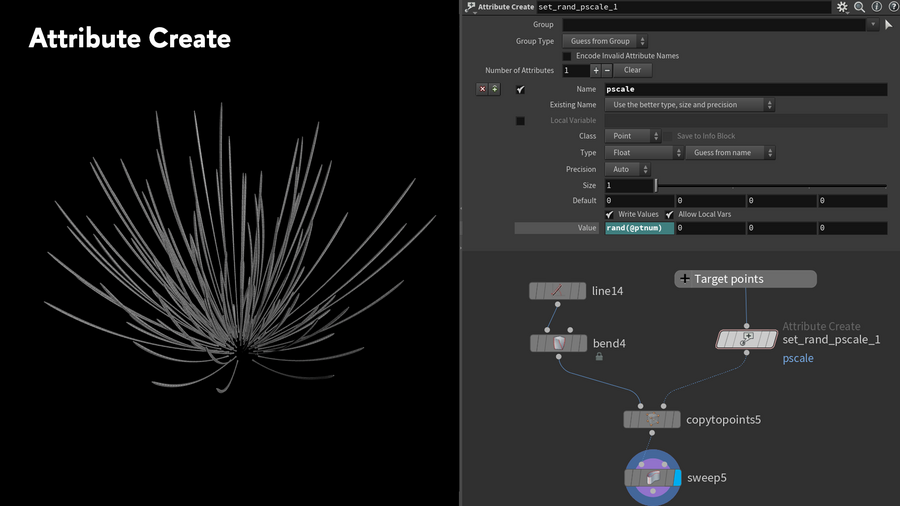Select the line14 node
900x506 pixels.
557,291
